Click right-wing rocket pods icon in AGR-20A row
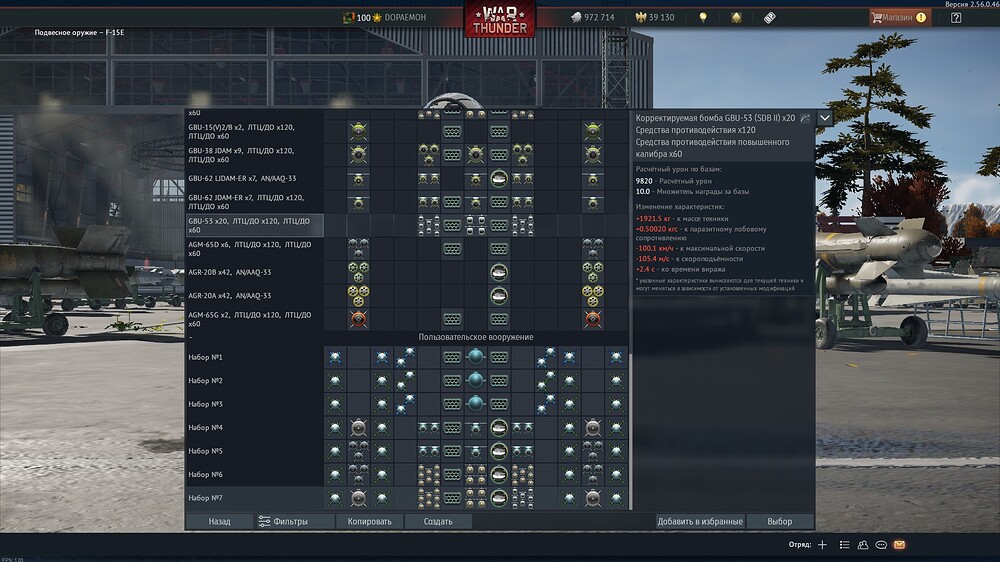 click(x=592, y=295)
